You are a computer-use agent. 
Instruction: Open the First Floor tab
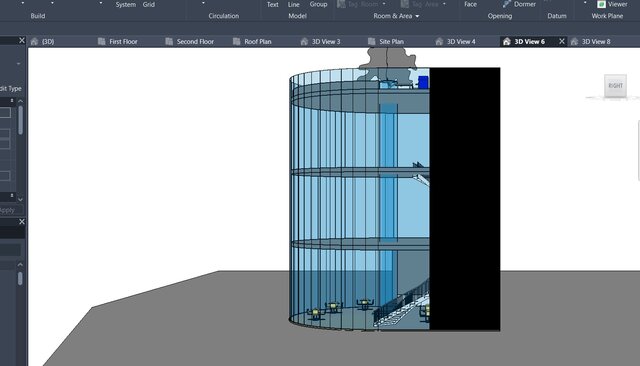coord(123,41)
